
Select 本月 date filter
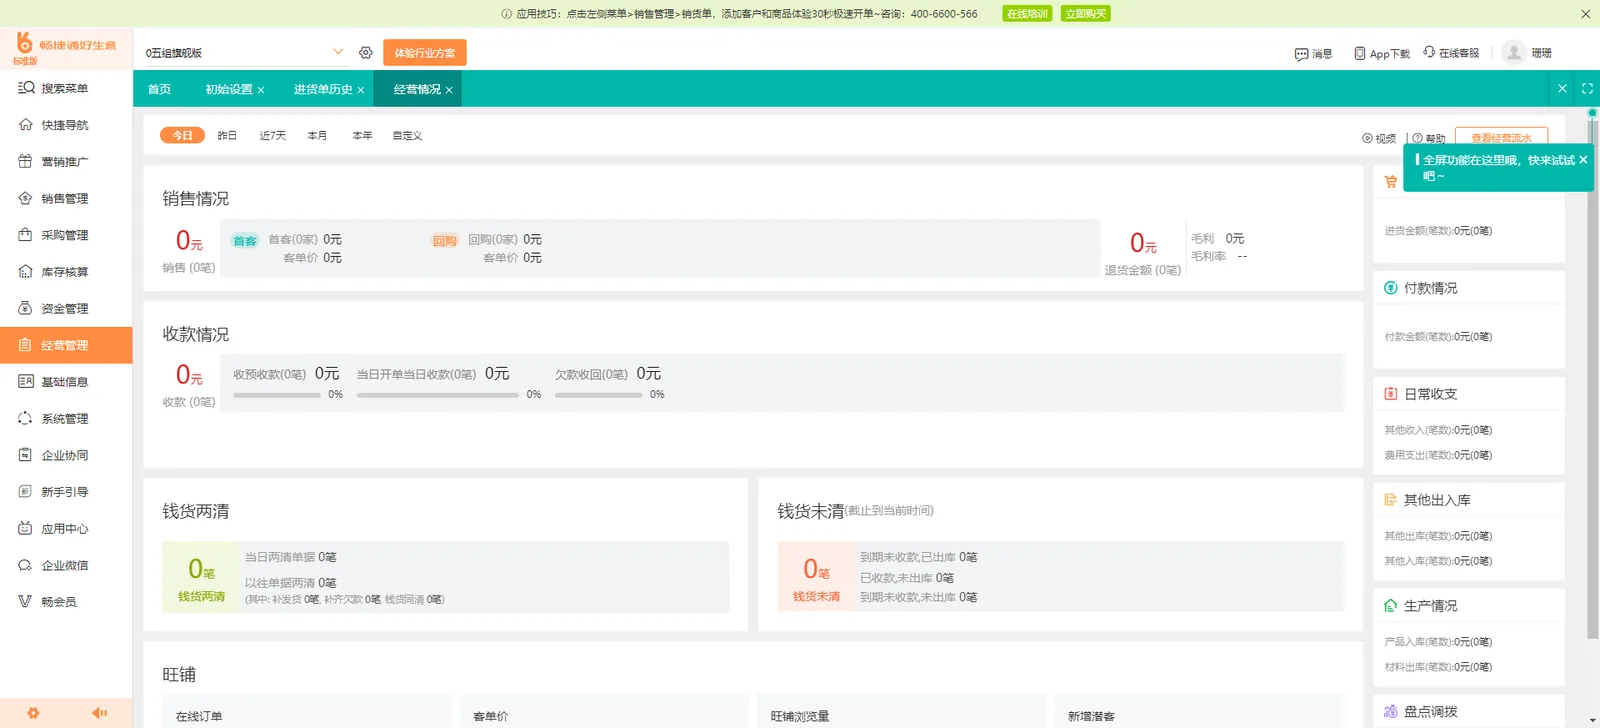[x=317, y=135]
